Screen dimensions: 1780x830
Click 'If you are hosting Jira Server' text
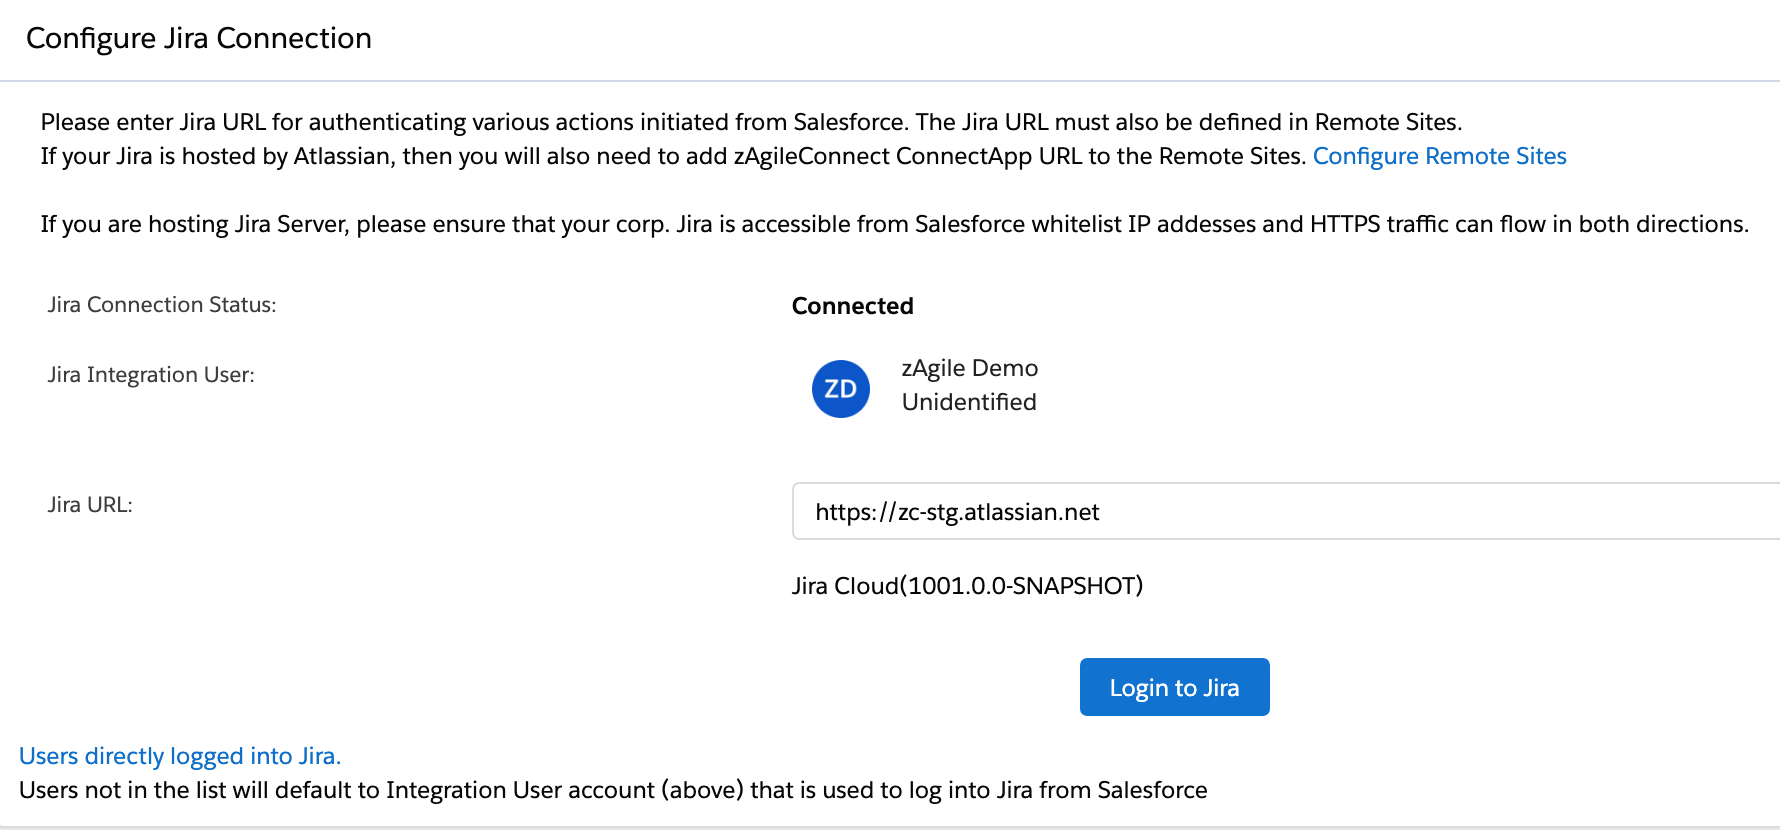pos(194,224)
